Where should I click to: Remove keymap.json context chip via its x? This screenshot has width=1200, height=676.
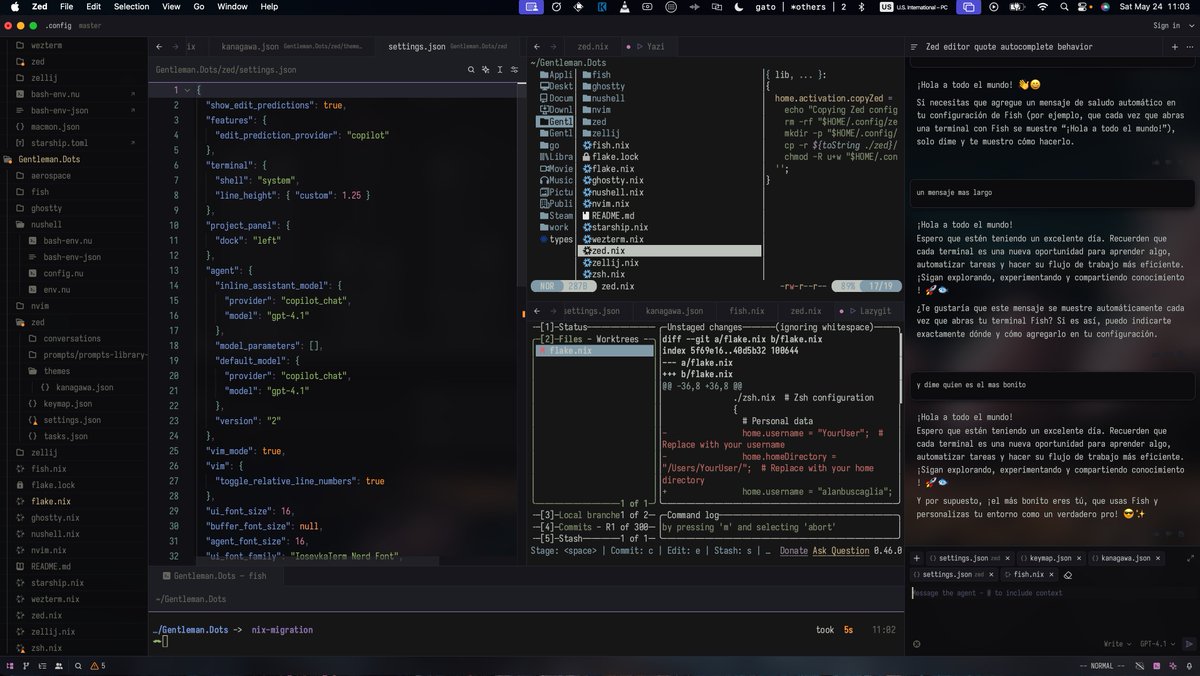point(1078,558)
